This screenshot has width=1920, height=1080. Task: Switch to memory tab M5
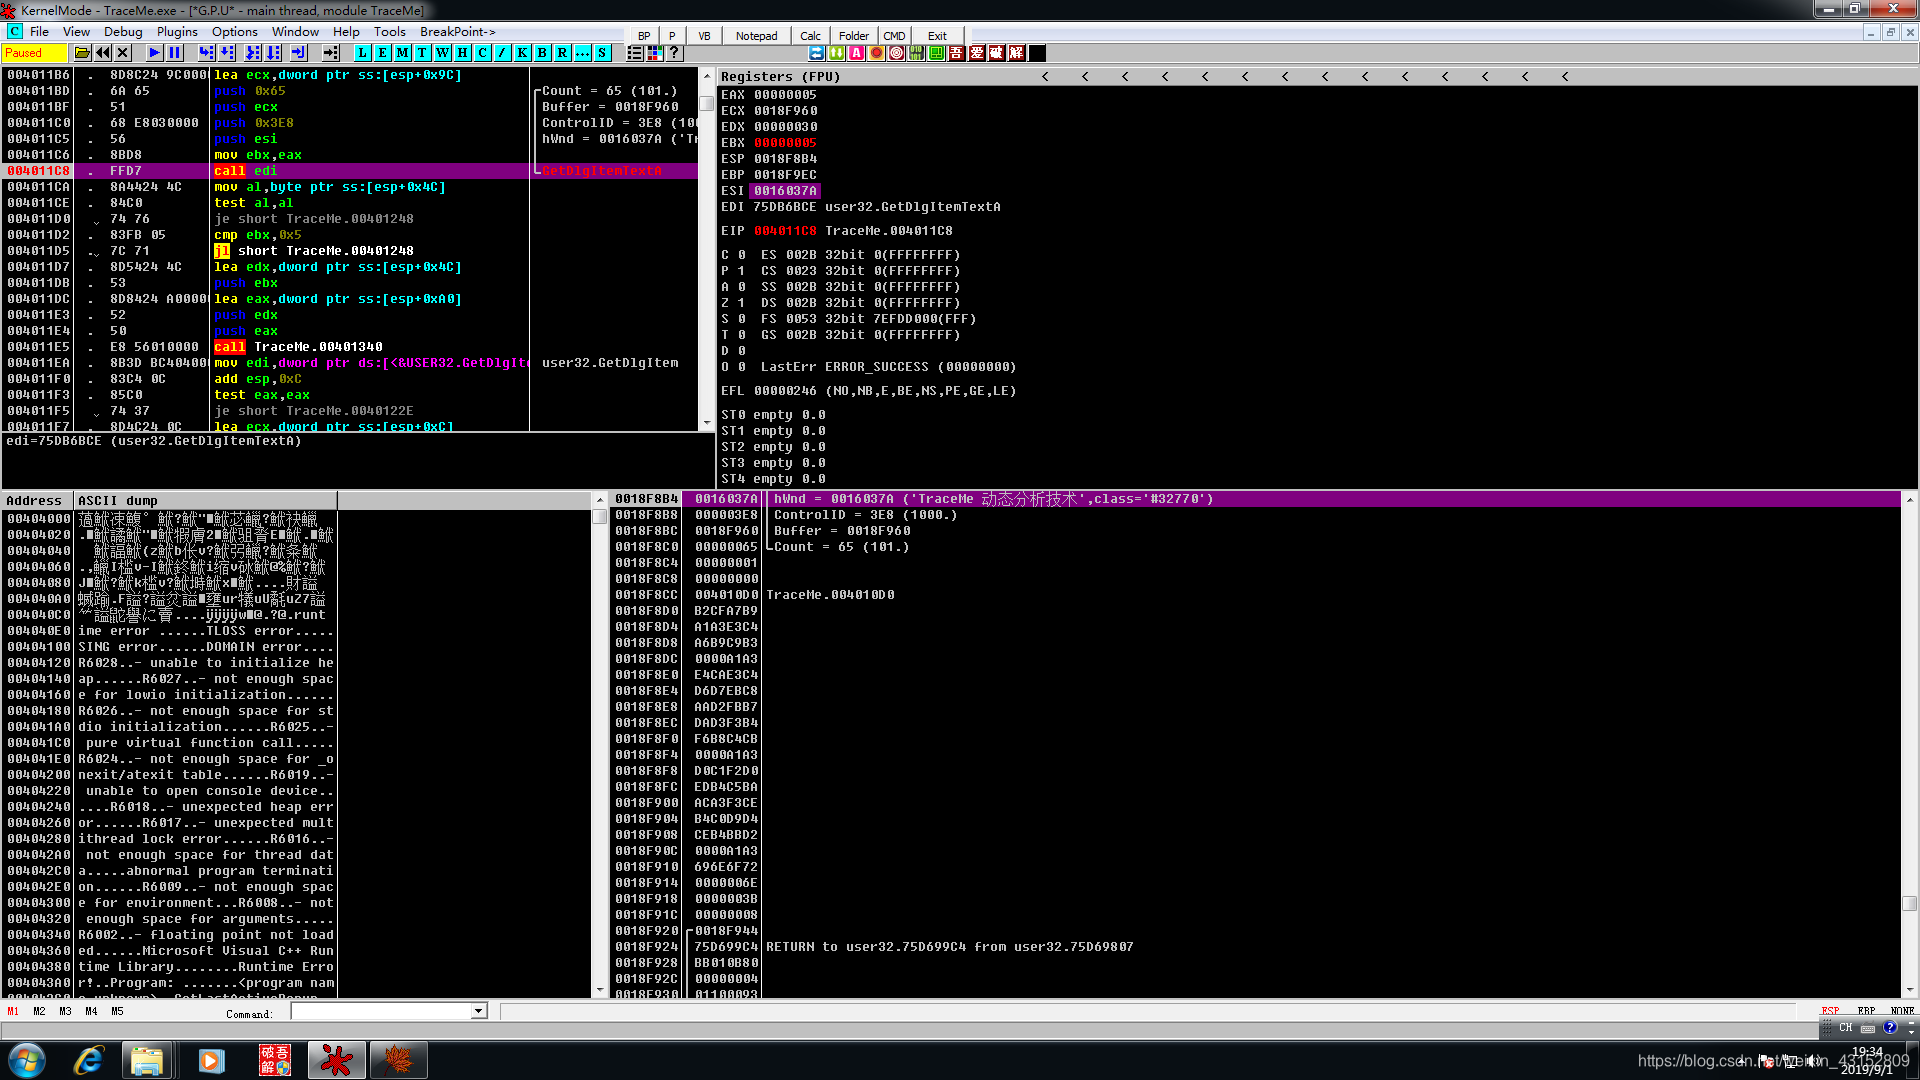[x=117, y=1011]
